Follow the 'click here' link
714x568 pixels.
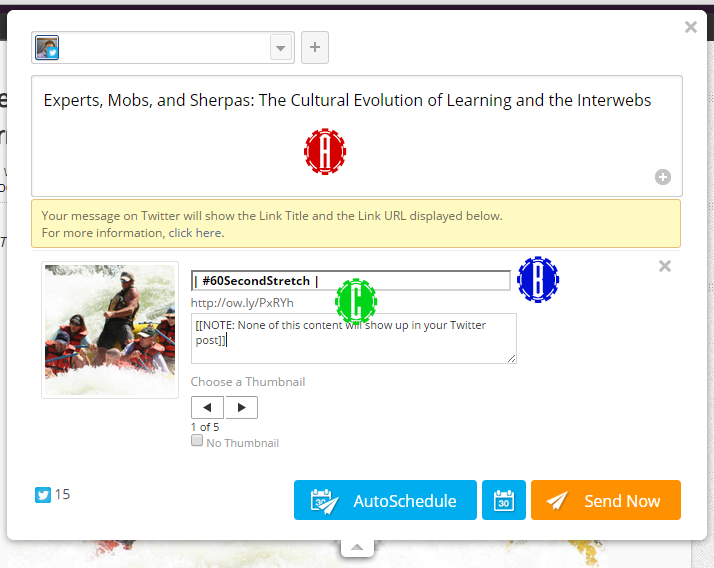196,233
